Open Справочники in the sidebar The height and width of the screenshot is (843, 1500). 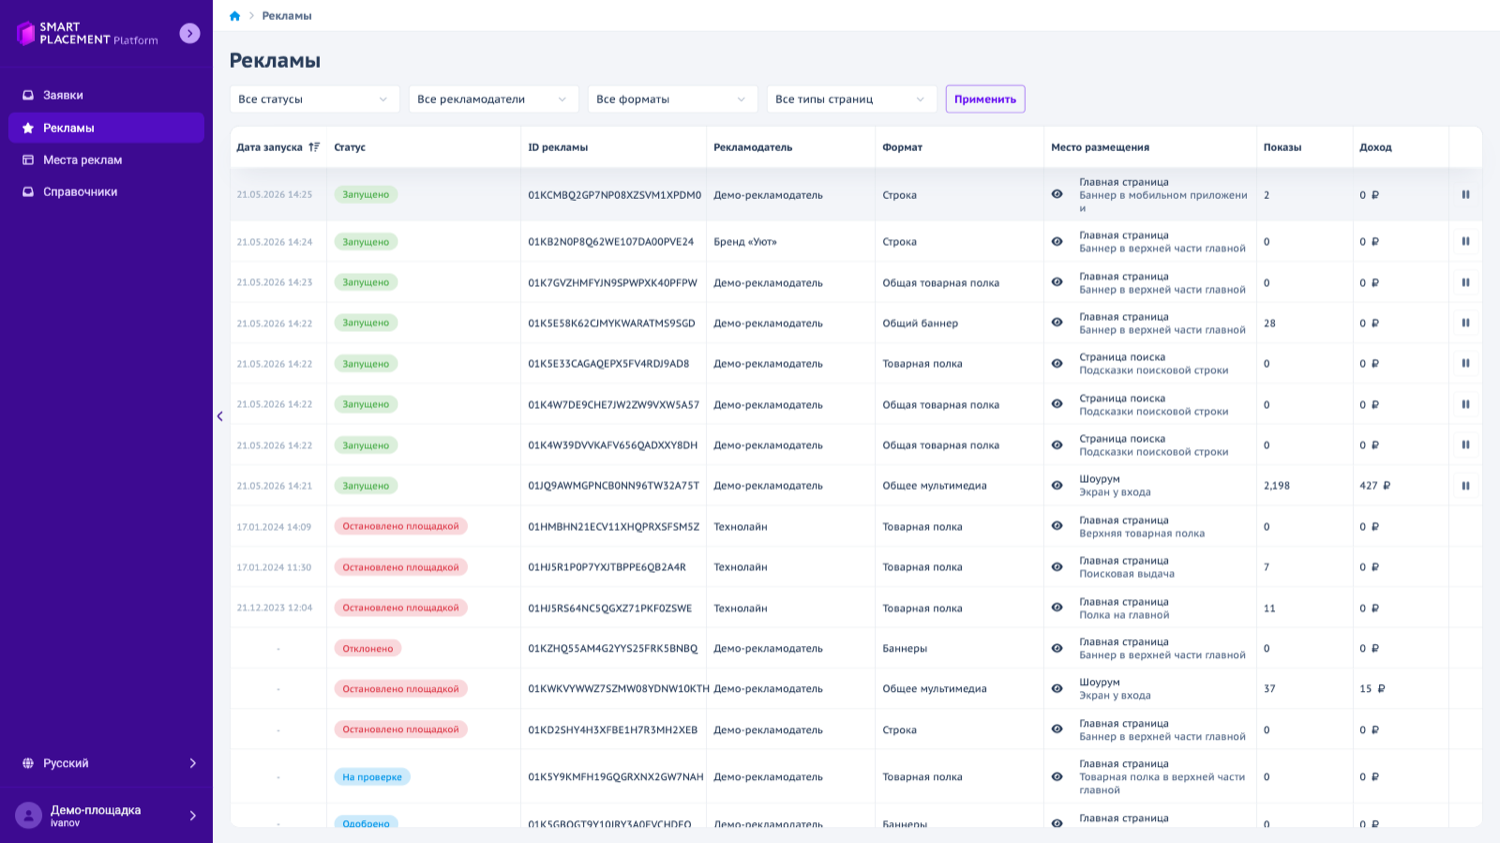click(x=106, y=192)
